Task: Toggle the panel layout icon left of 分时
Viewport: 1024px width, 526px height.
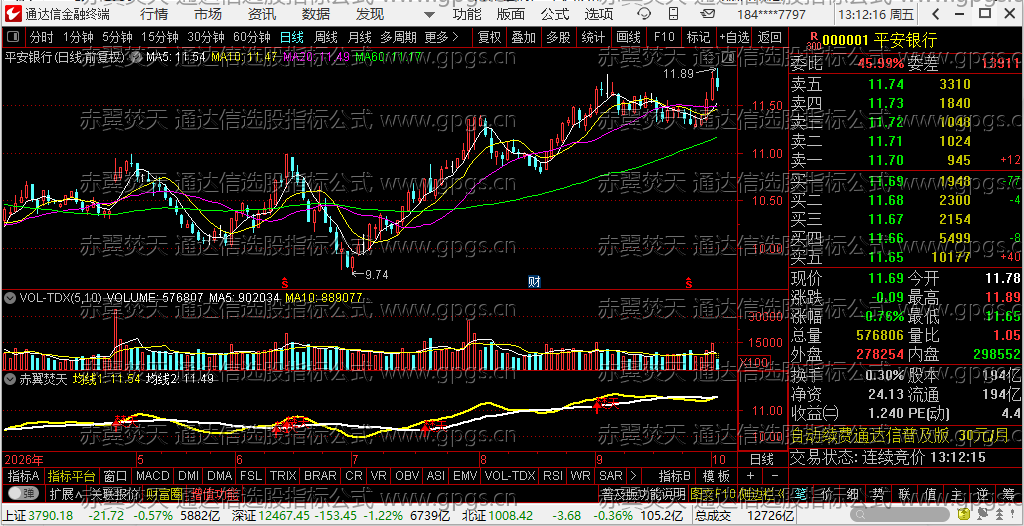Action: (14, 37)
